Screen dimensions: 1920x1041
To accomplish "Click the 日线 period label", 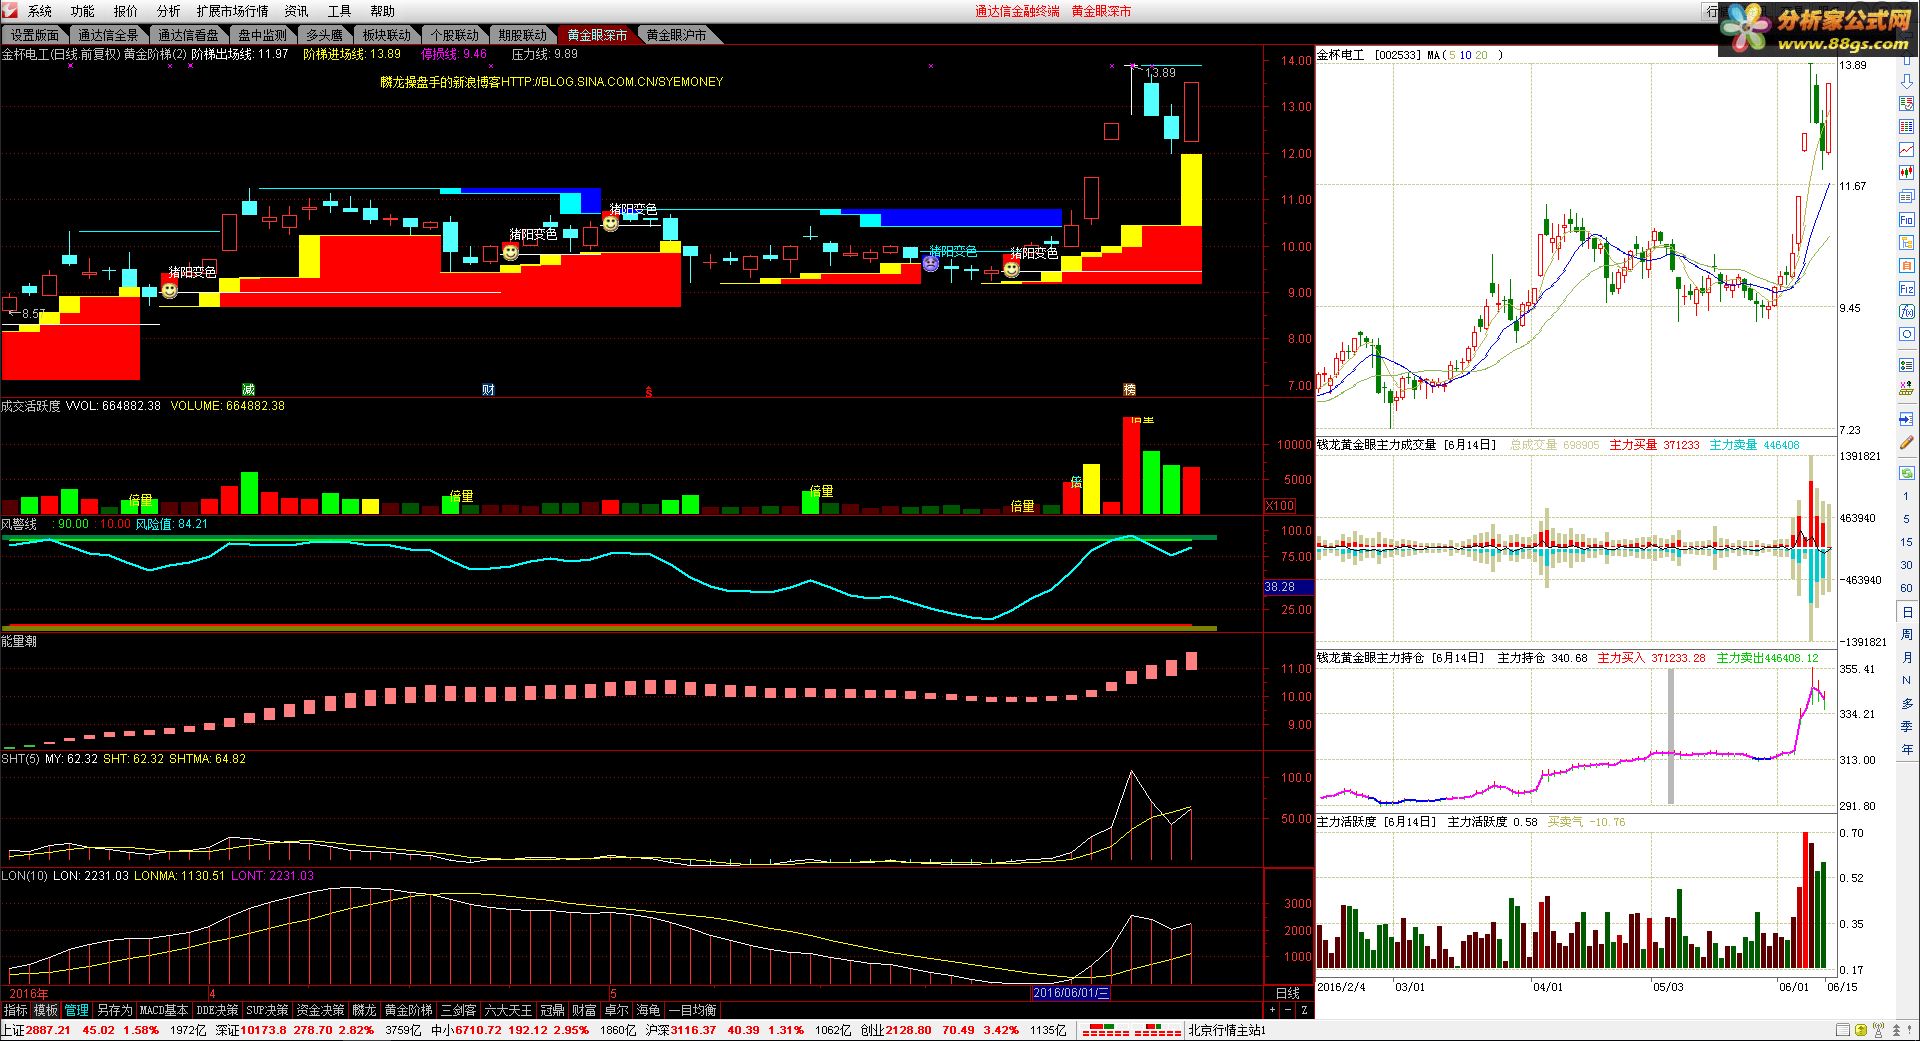I will [1288, 993].
